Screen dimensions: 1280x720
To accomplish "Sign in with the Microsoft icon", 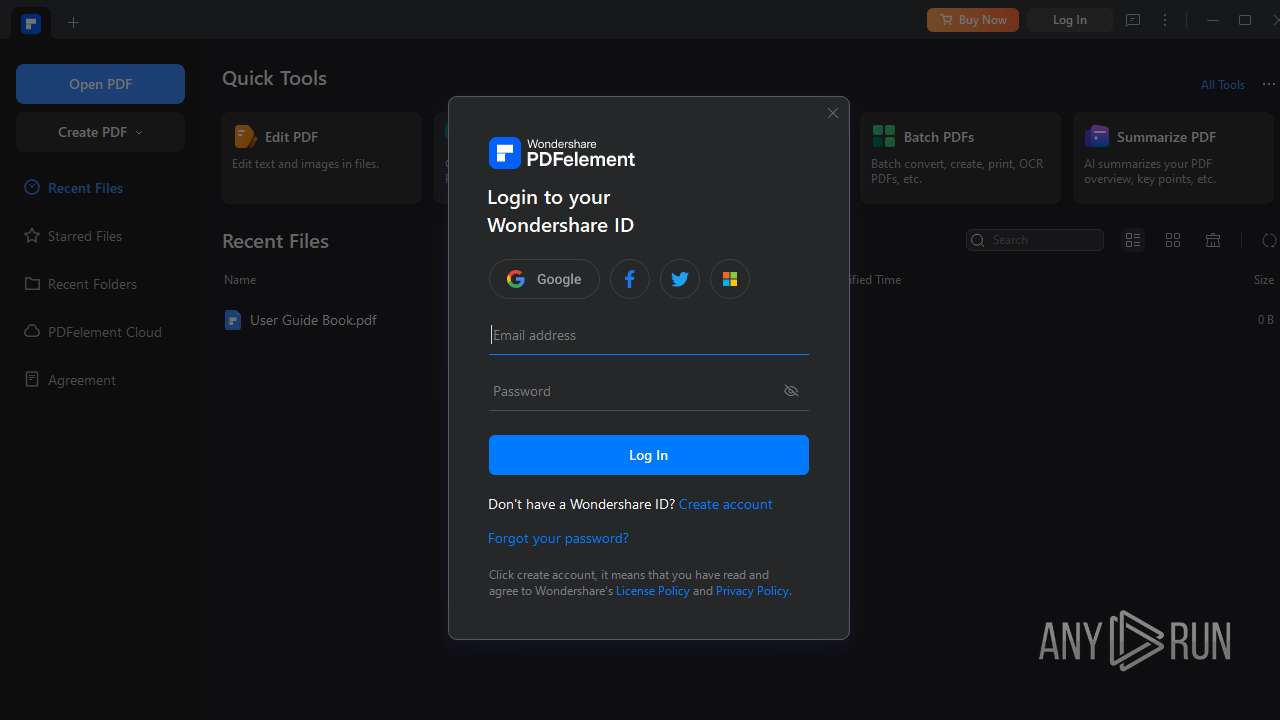I will [730, 279].
